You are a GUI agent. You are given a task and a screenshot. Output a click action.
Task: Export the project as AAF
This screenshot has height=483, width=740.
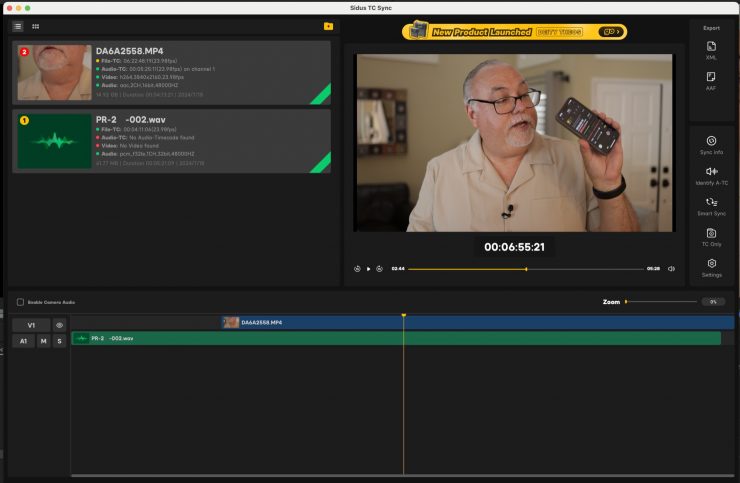point(711,79)
